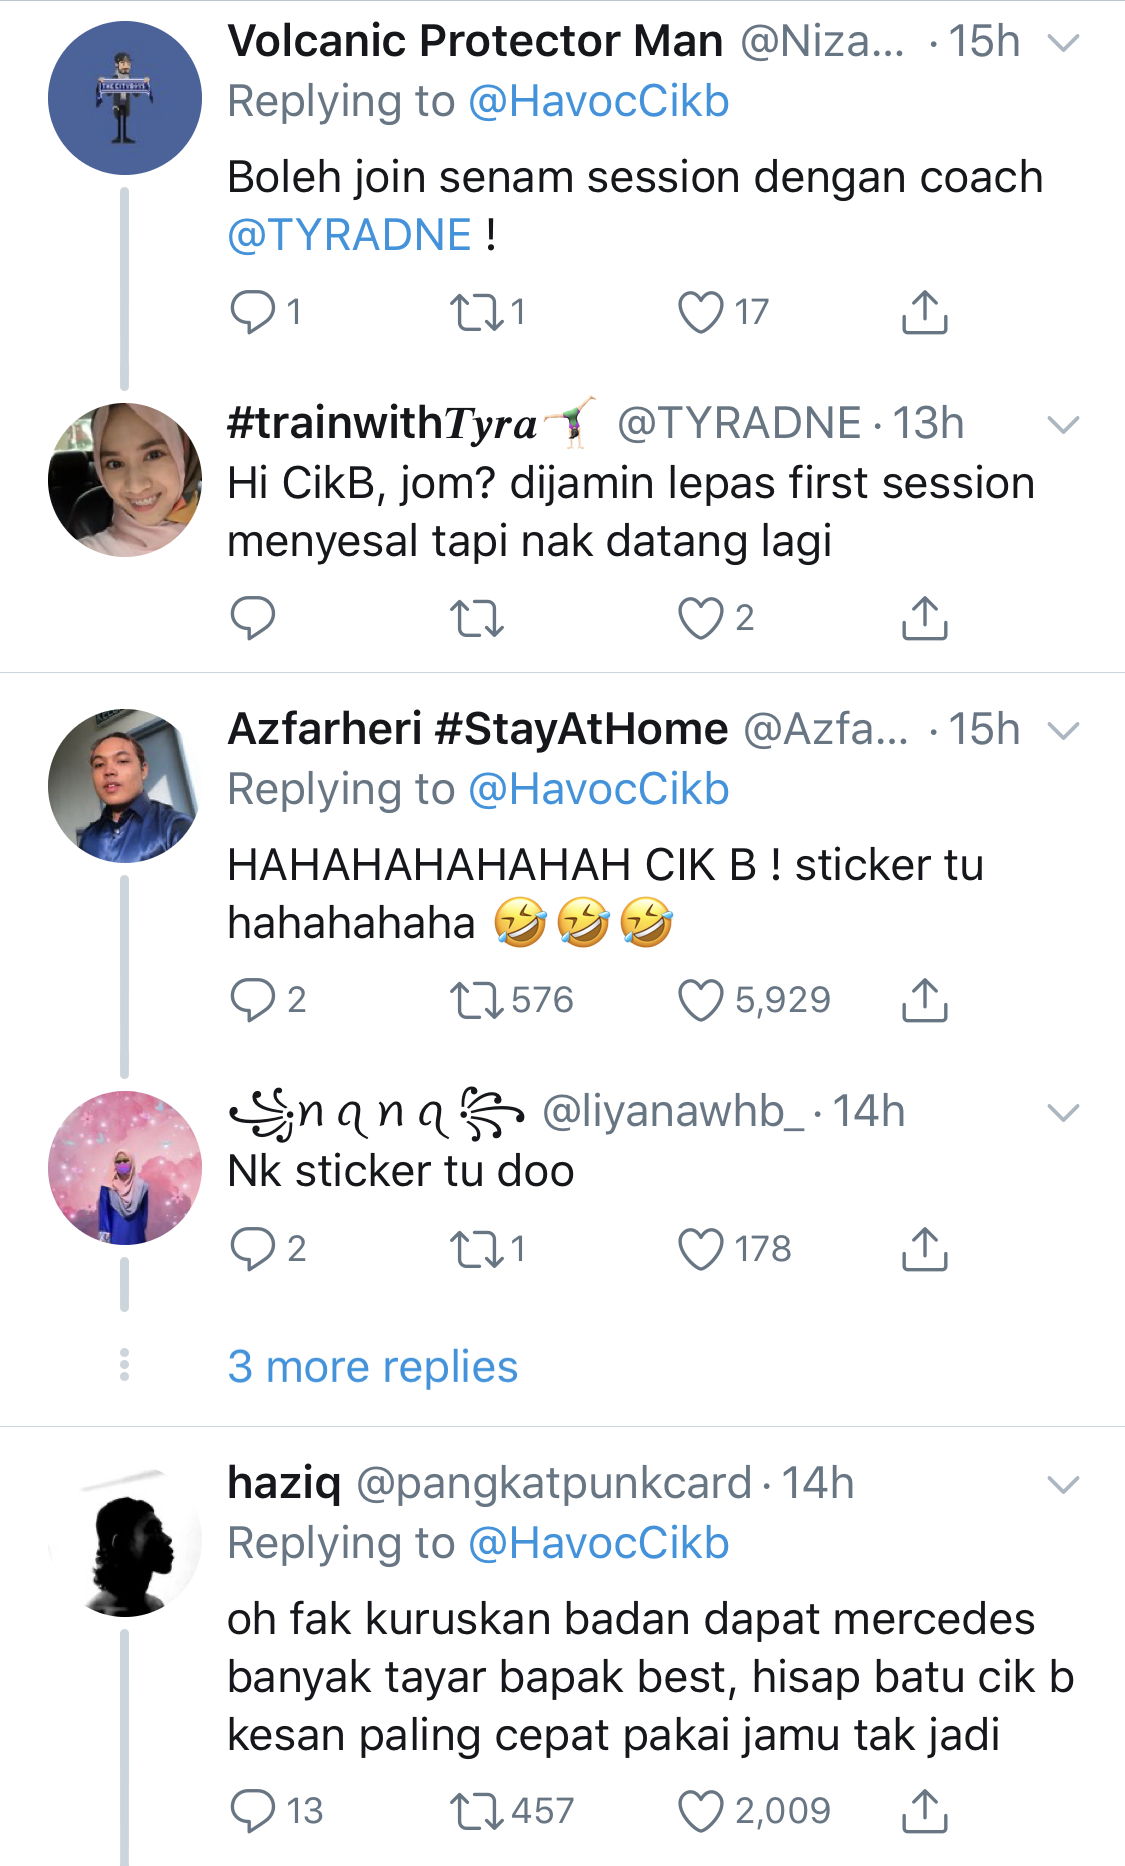The height and width of the screenshot is (1866, 1125).
Task: Open options chevron on #trainwithTyra tweet
Action: [x=1062, y=425]
